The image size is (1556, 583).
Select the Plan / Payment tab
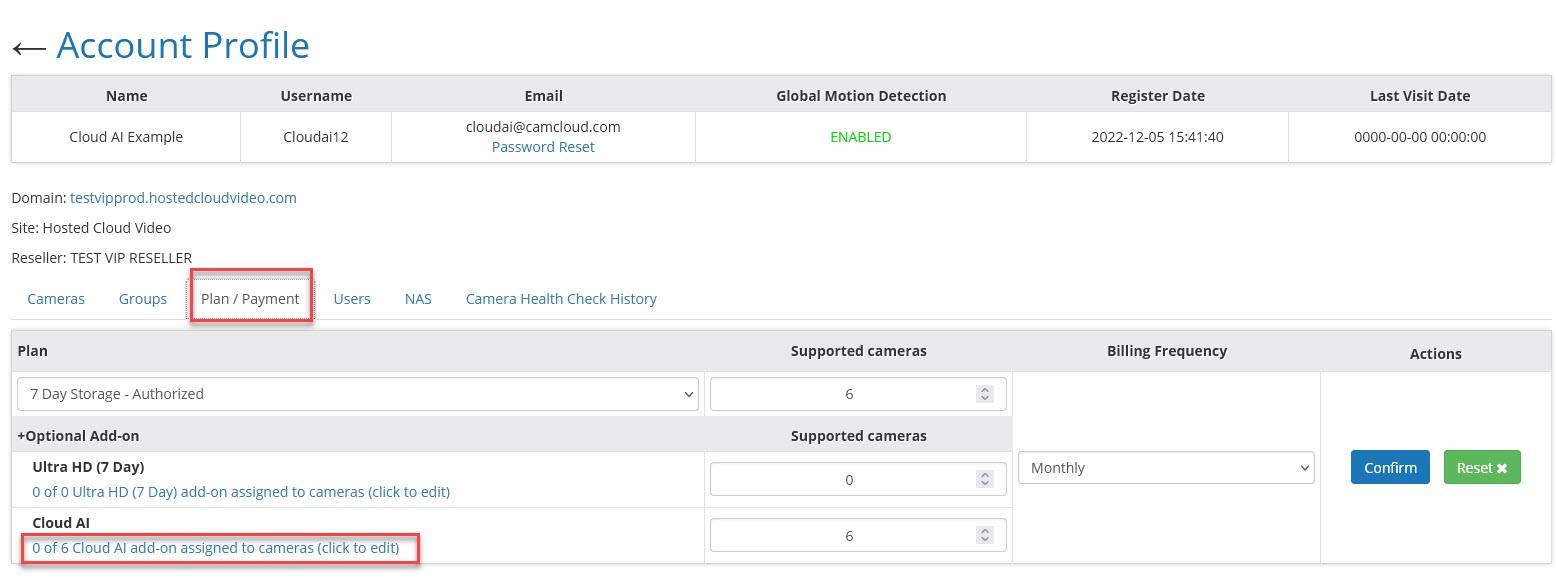pyautogui.click(x=250, y=299)
